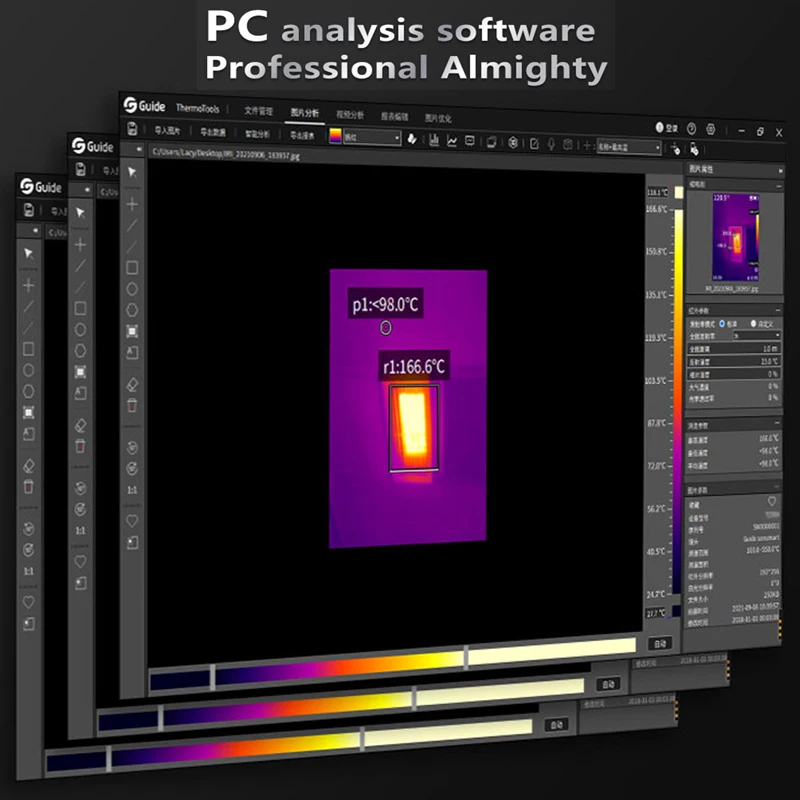Select the 自定义 emissivity mode radio button
The height and width of the screenshot is (800, 800).
(x=753, y=323)
